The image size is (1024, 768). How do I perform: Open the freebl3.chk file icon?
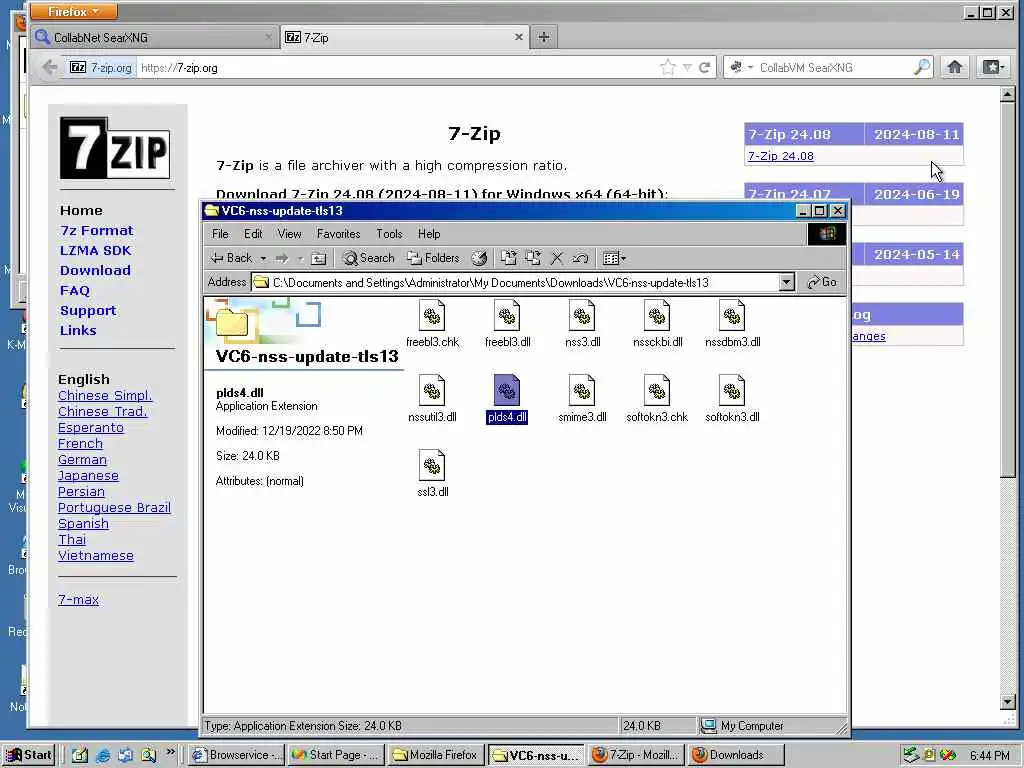[x=432, y=317]
